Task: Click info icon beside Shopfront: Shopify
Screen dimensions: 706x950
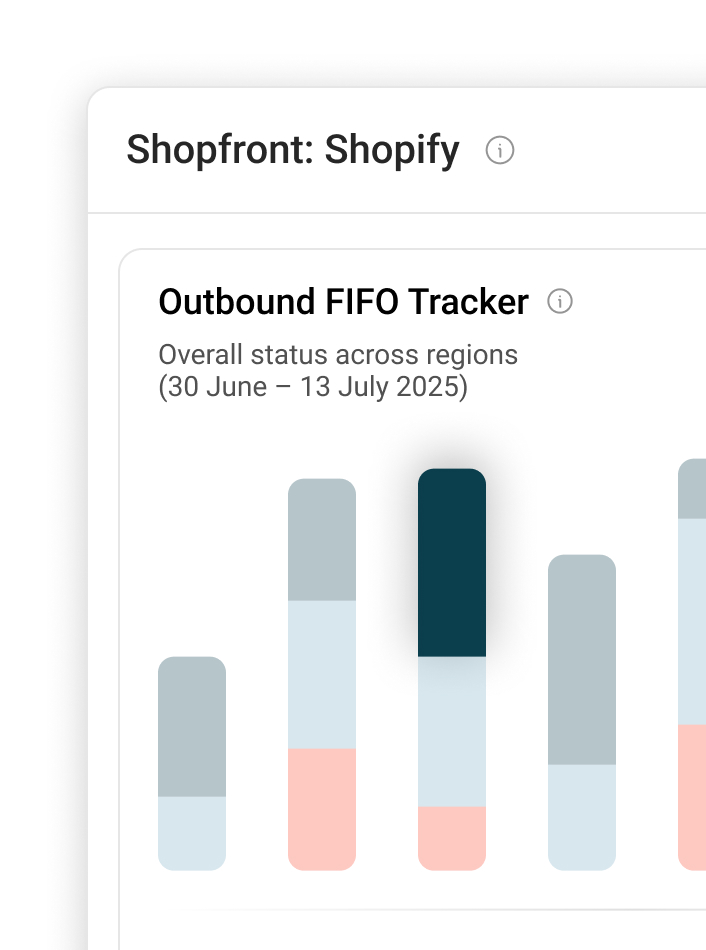Action: pyautogui.click(x=499, y=151)
